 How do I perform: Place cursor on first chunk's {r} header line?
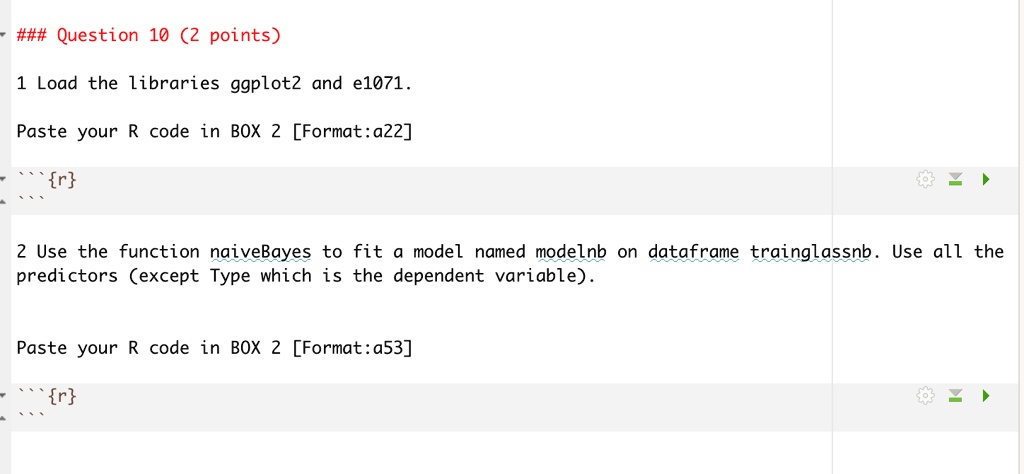tap(47, 179)
